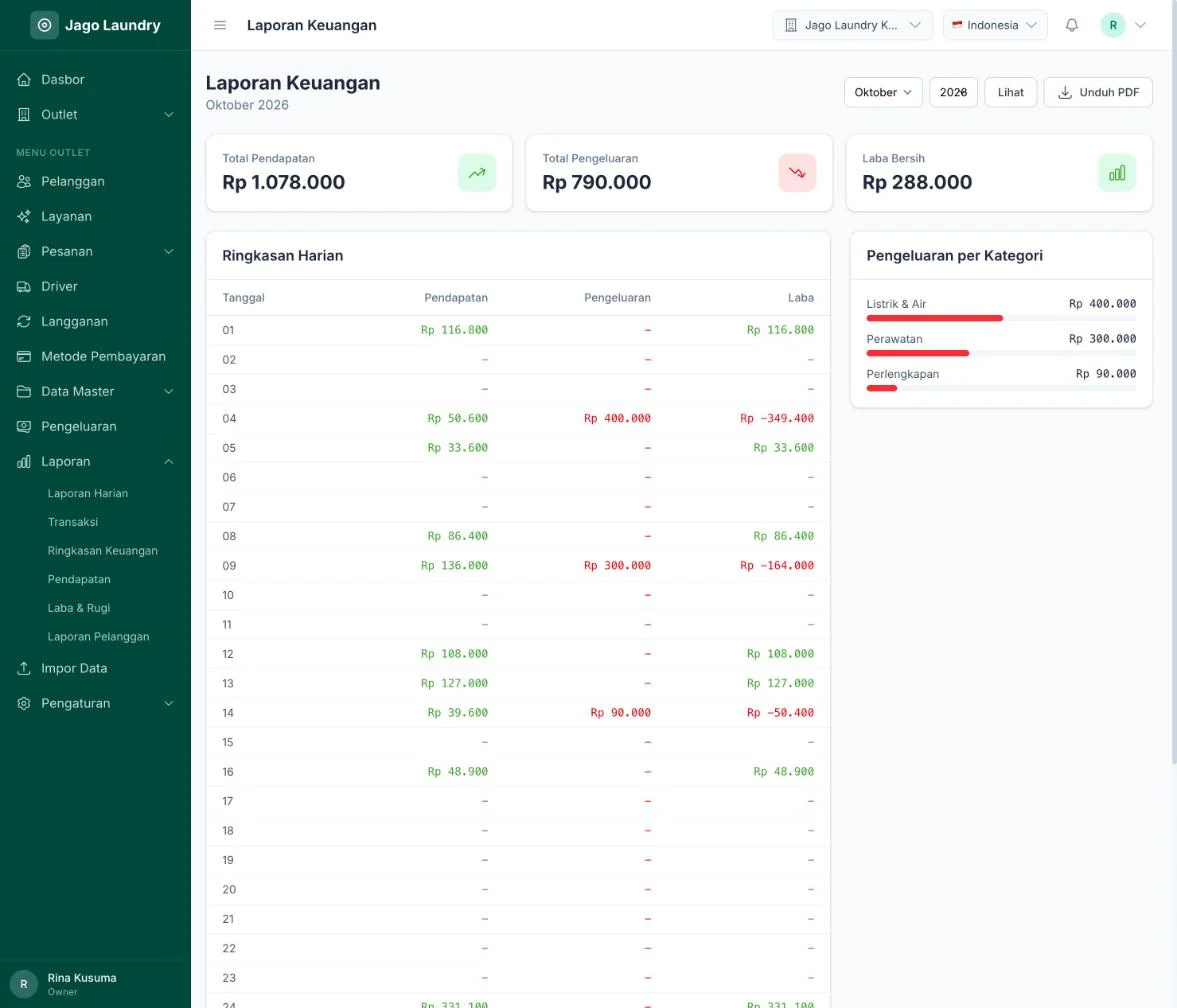Open the Oktober month dropdown
This screenshot has height=1008, width=1177.
pos(883,92)
